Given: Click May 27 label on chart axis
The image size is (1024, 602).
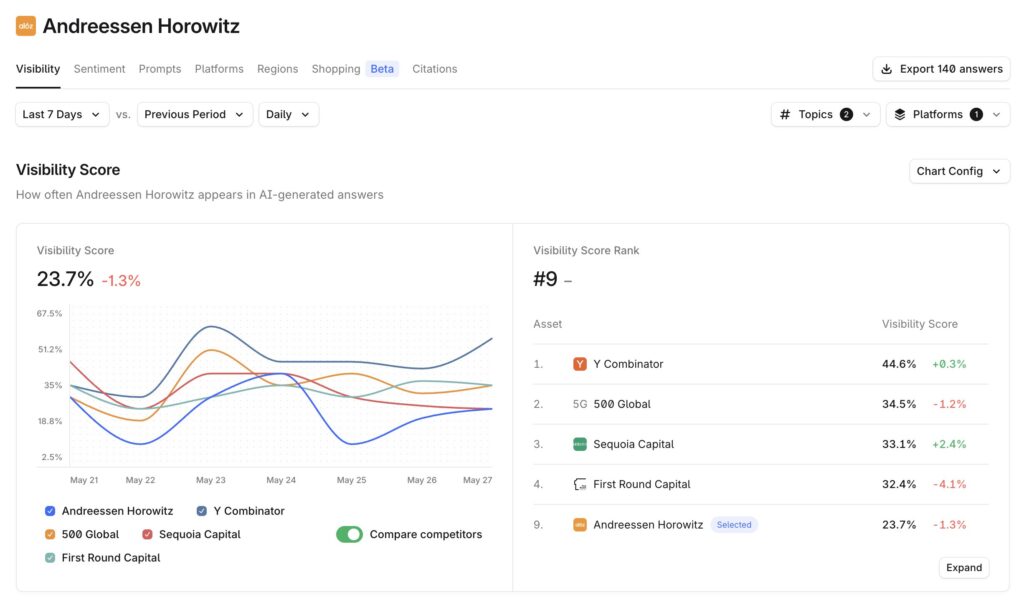Looking at the screenshot, I should (x=477, y=480).
